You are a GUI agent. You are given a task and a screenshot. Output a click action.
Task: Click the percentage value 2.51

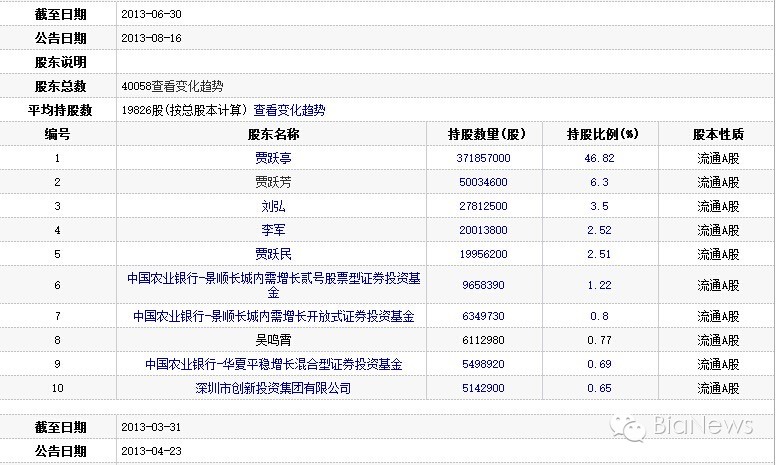point(599,254)
